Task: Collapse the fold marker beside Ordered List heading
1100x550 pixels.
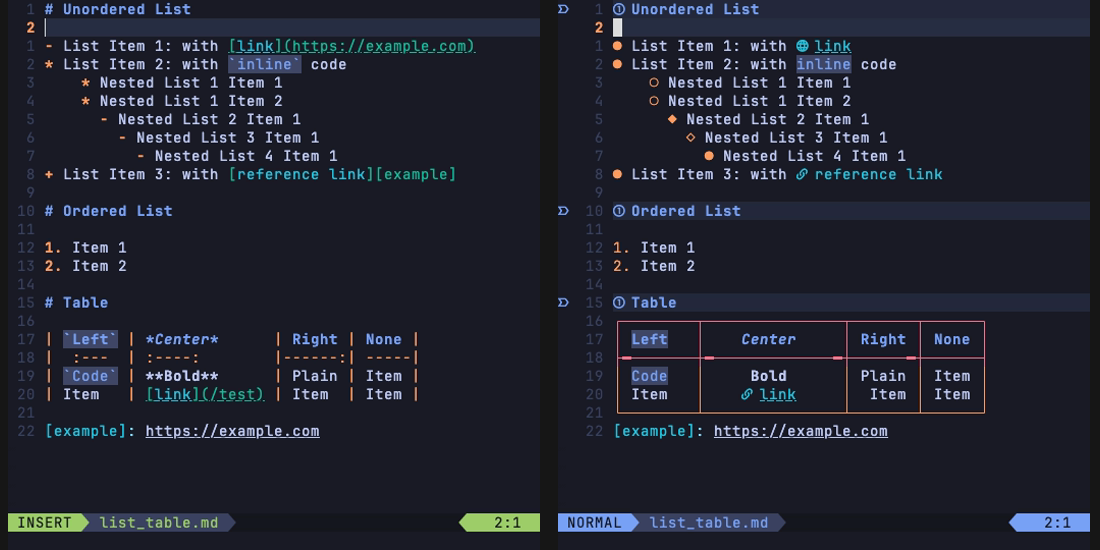Action: [x=563, y=211]
